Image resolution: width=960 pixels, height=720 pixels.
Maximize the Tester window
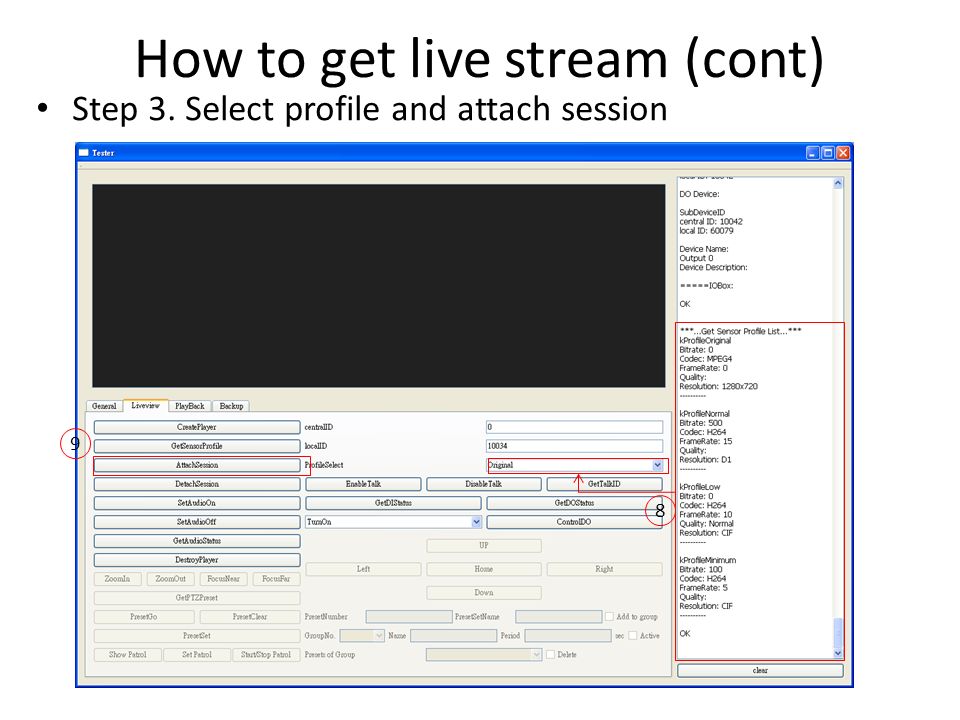828,153
